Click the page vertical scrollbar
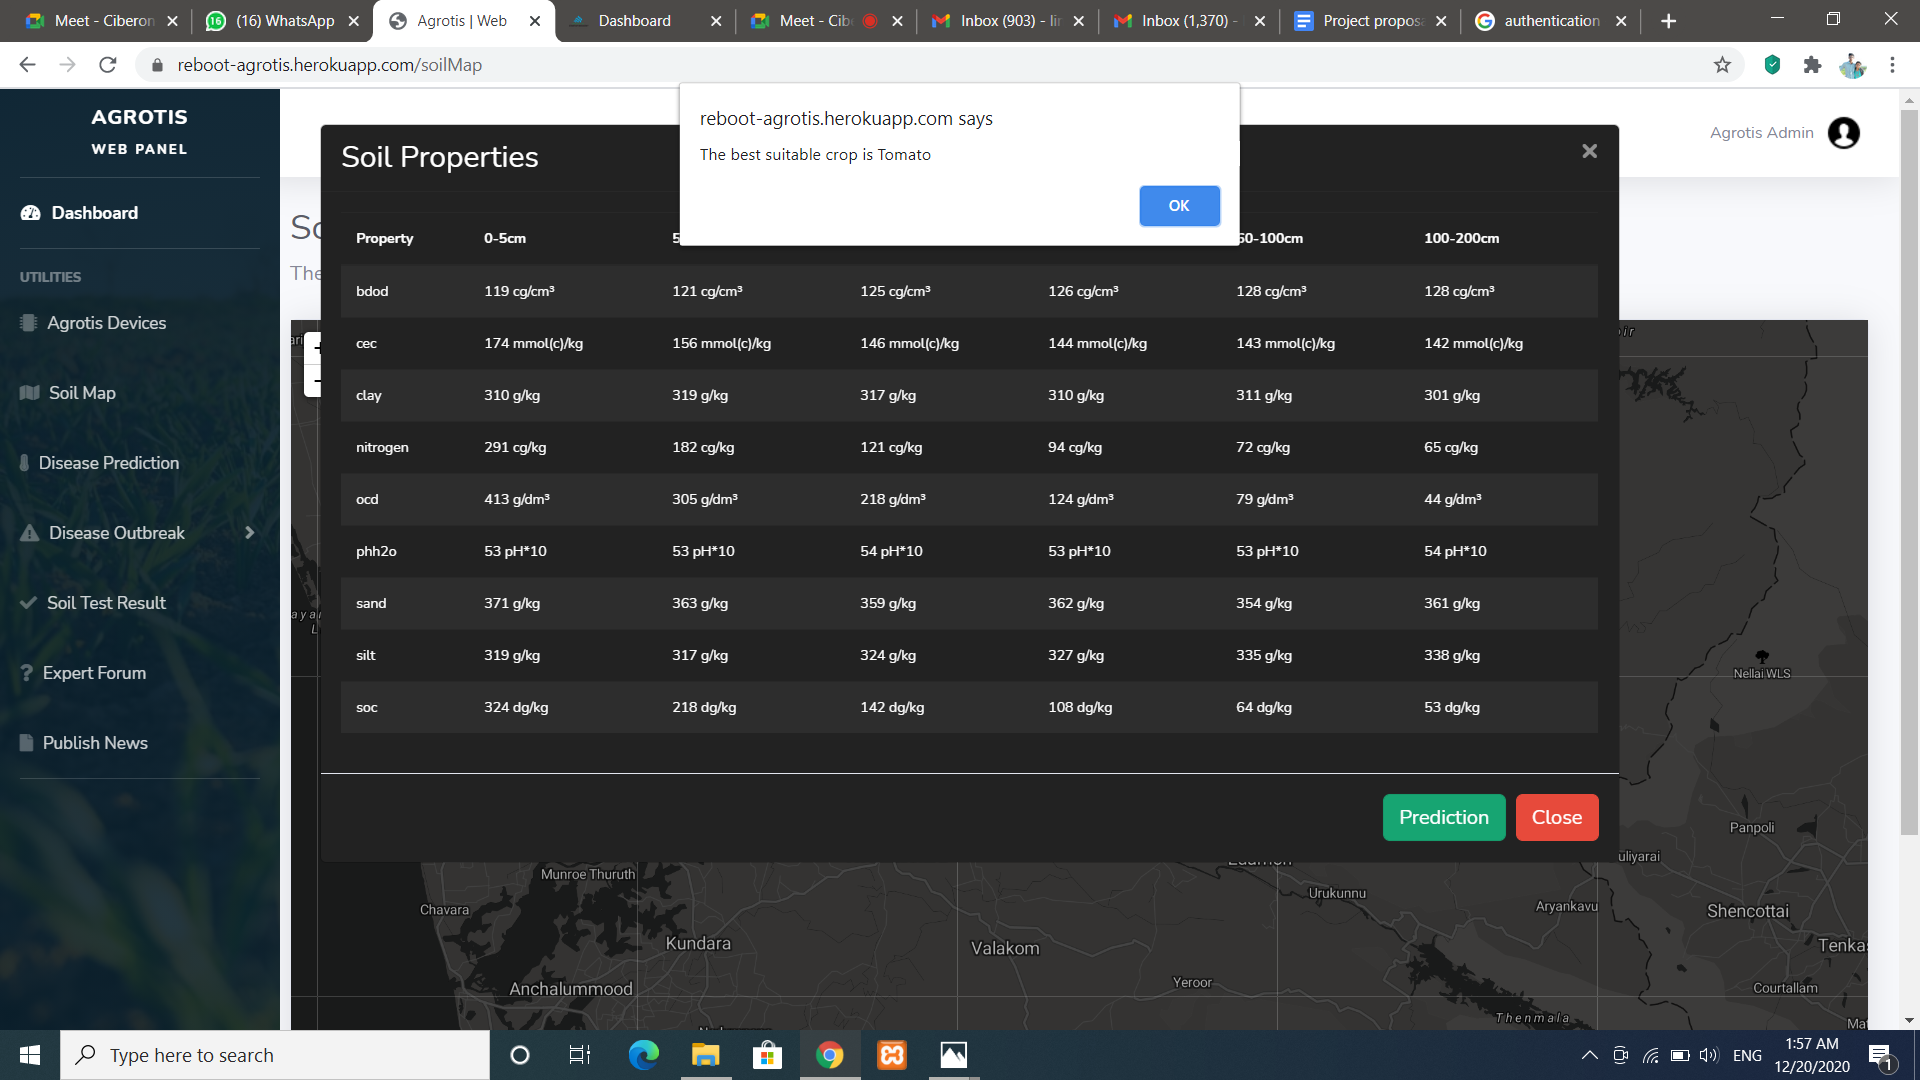 (1909, 470)
